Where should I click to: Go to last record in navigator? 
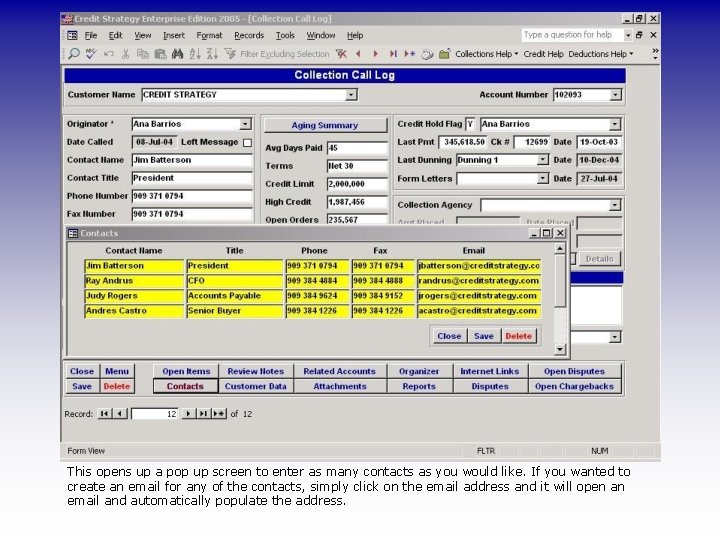[x=202, y=414]
